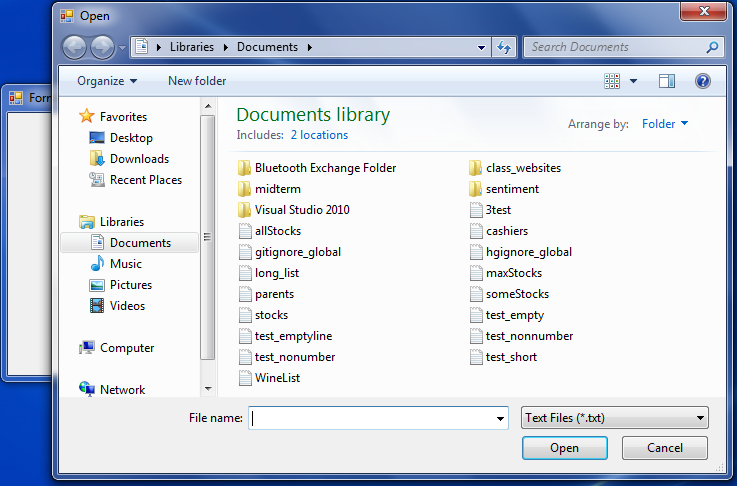The height and width of the screenshot is (486, 737).
Task: Click the navigation pane scroll up arrow
Action: tap(208, 106)
